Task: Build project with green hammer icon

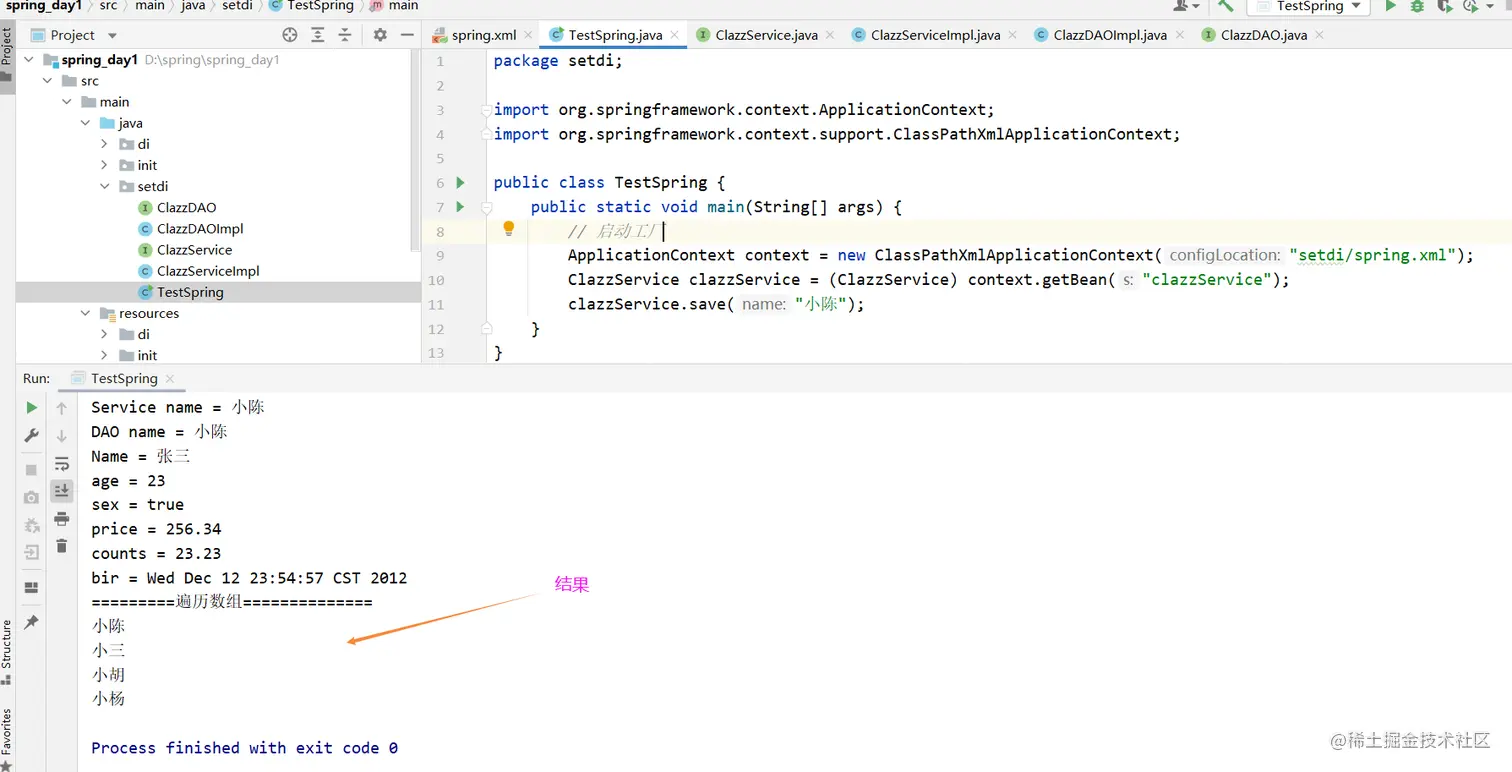Action: [x=1226, y=6]
